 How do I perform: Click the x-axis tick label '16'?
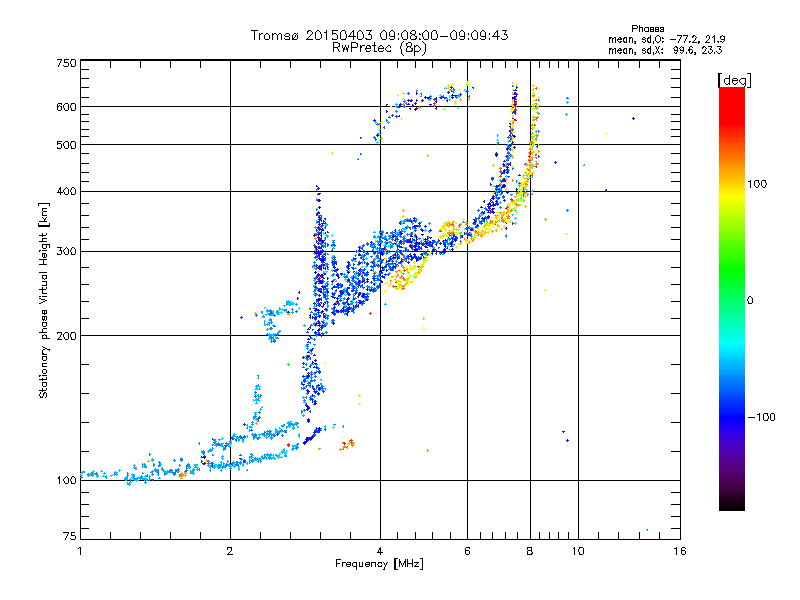(x=680, y=551)
